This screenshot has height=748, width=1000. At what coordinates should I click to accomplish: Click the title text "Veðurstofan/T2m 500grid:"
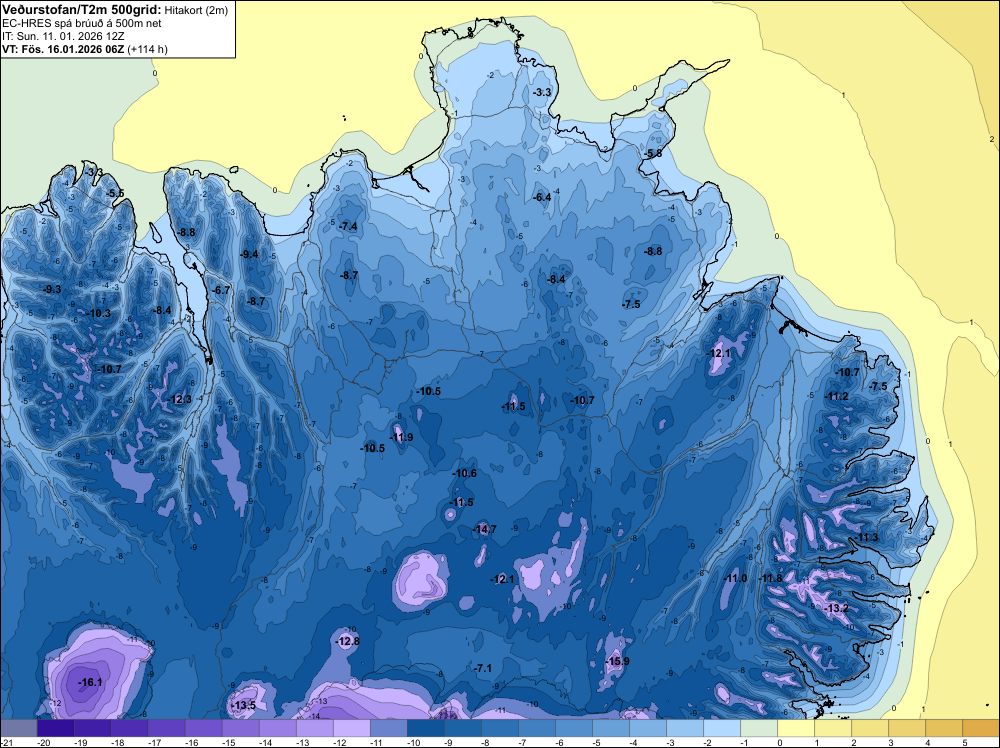coord(82,10)
